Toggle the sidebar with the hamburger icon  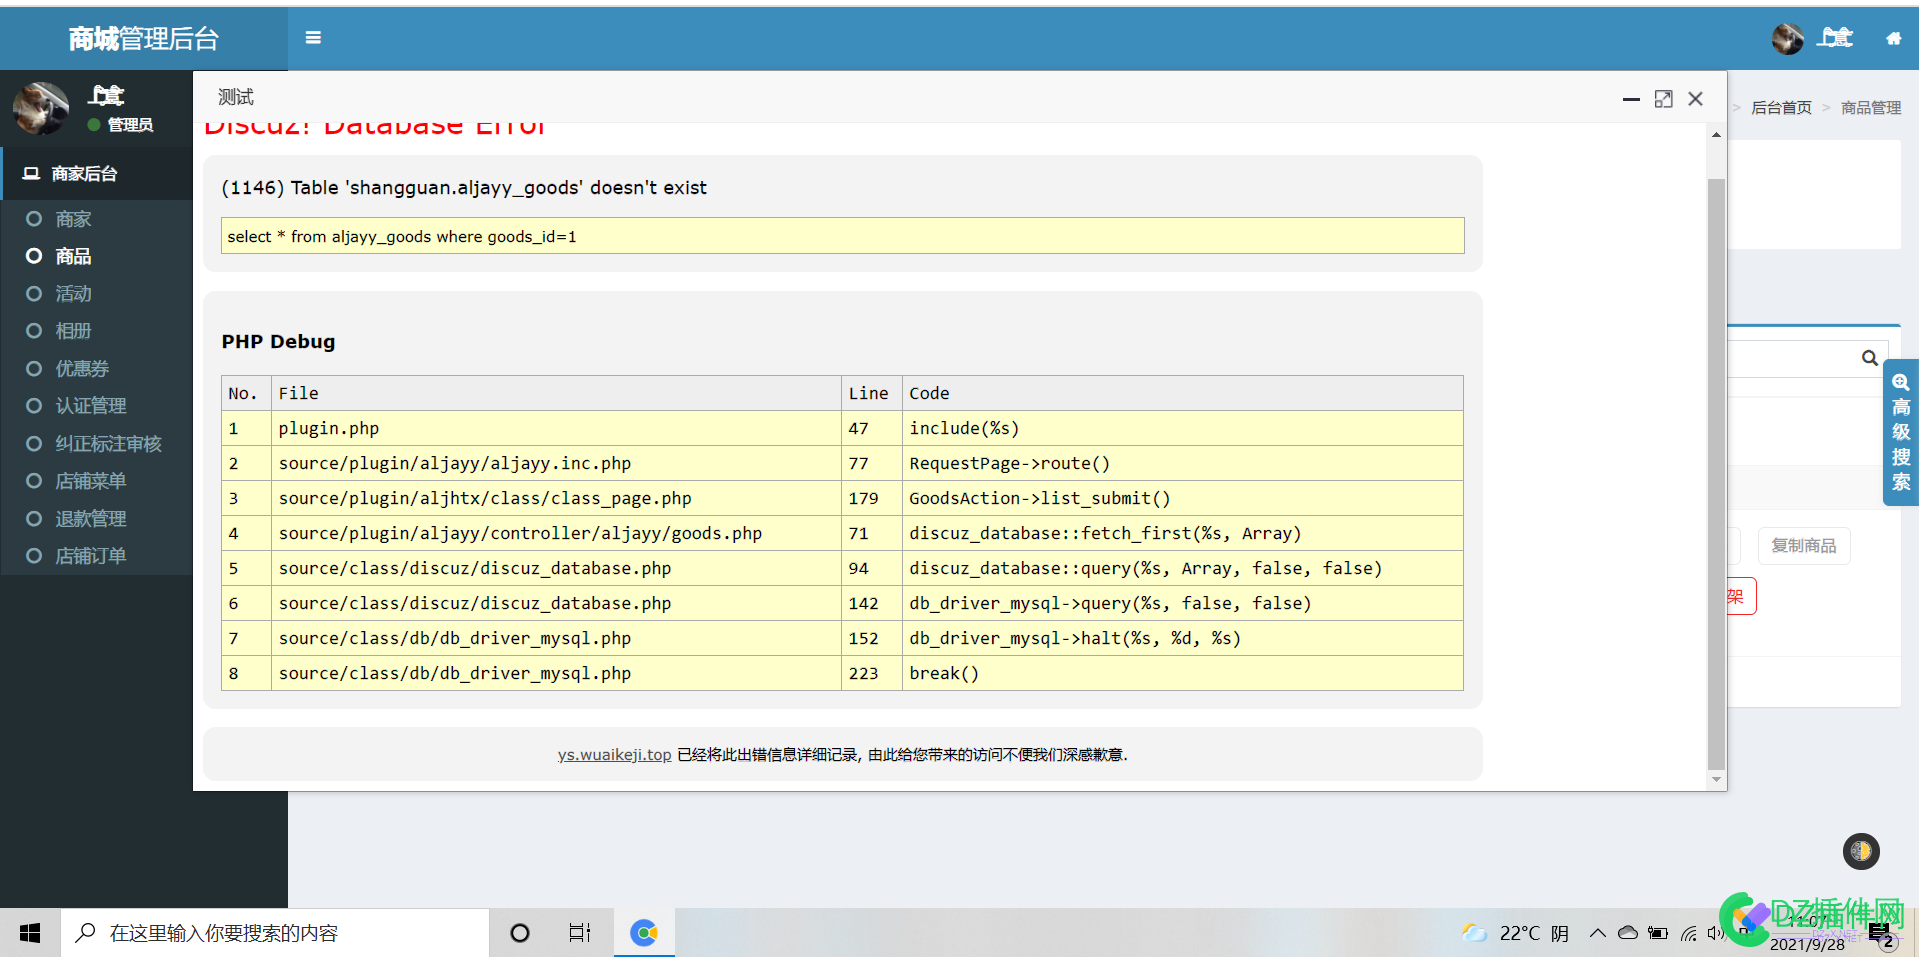[x=313, y=38]
